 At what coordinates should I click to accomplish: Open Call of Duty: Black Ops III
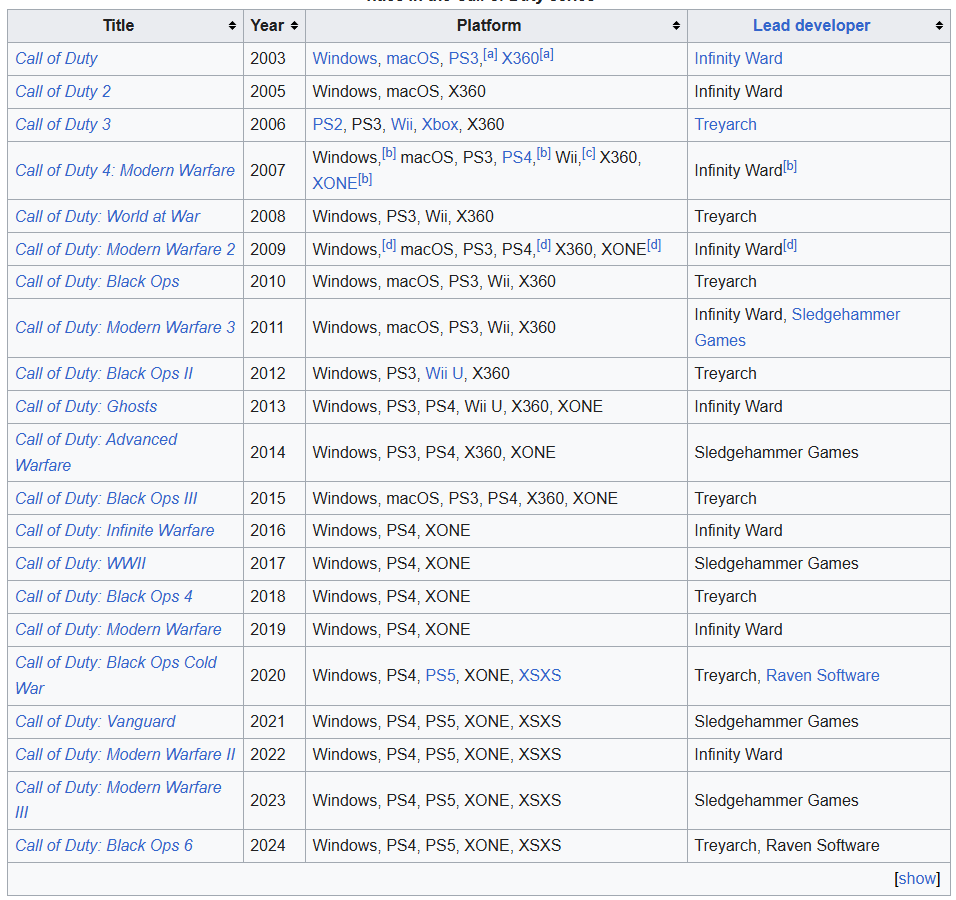tap(106, 498)
